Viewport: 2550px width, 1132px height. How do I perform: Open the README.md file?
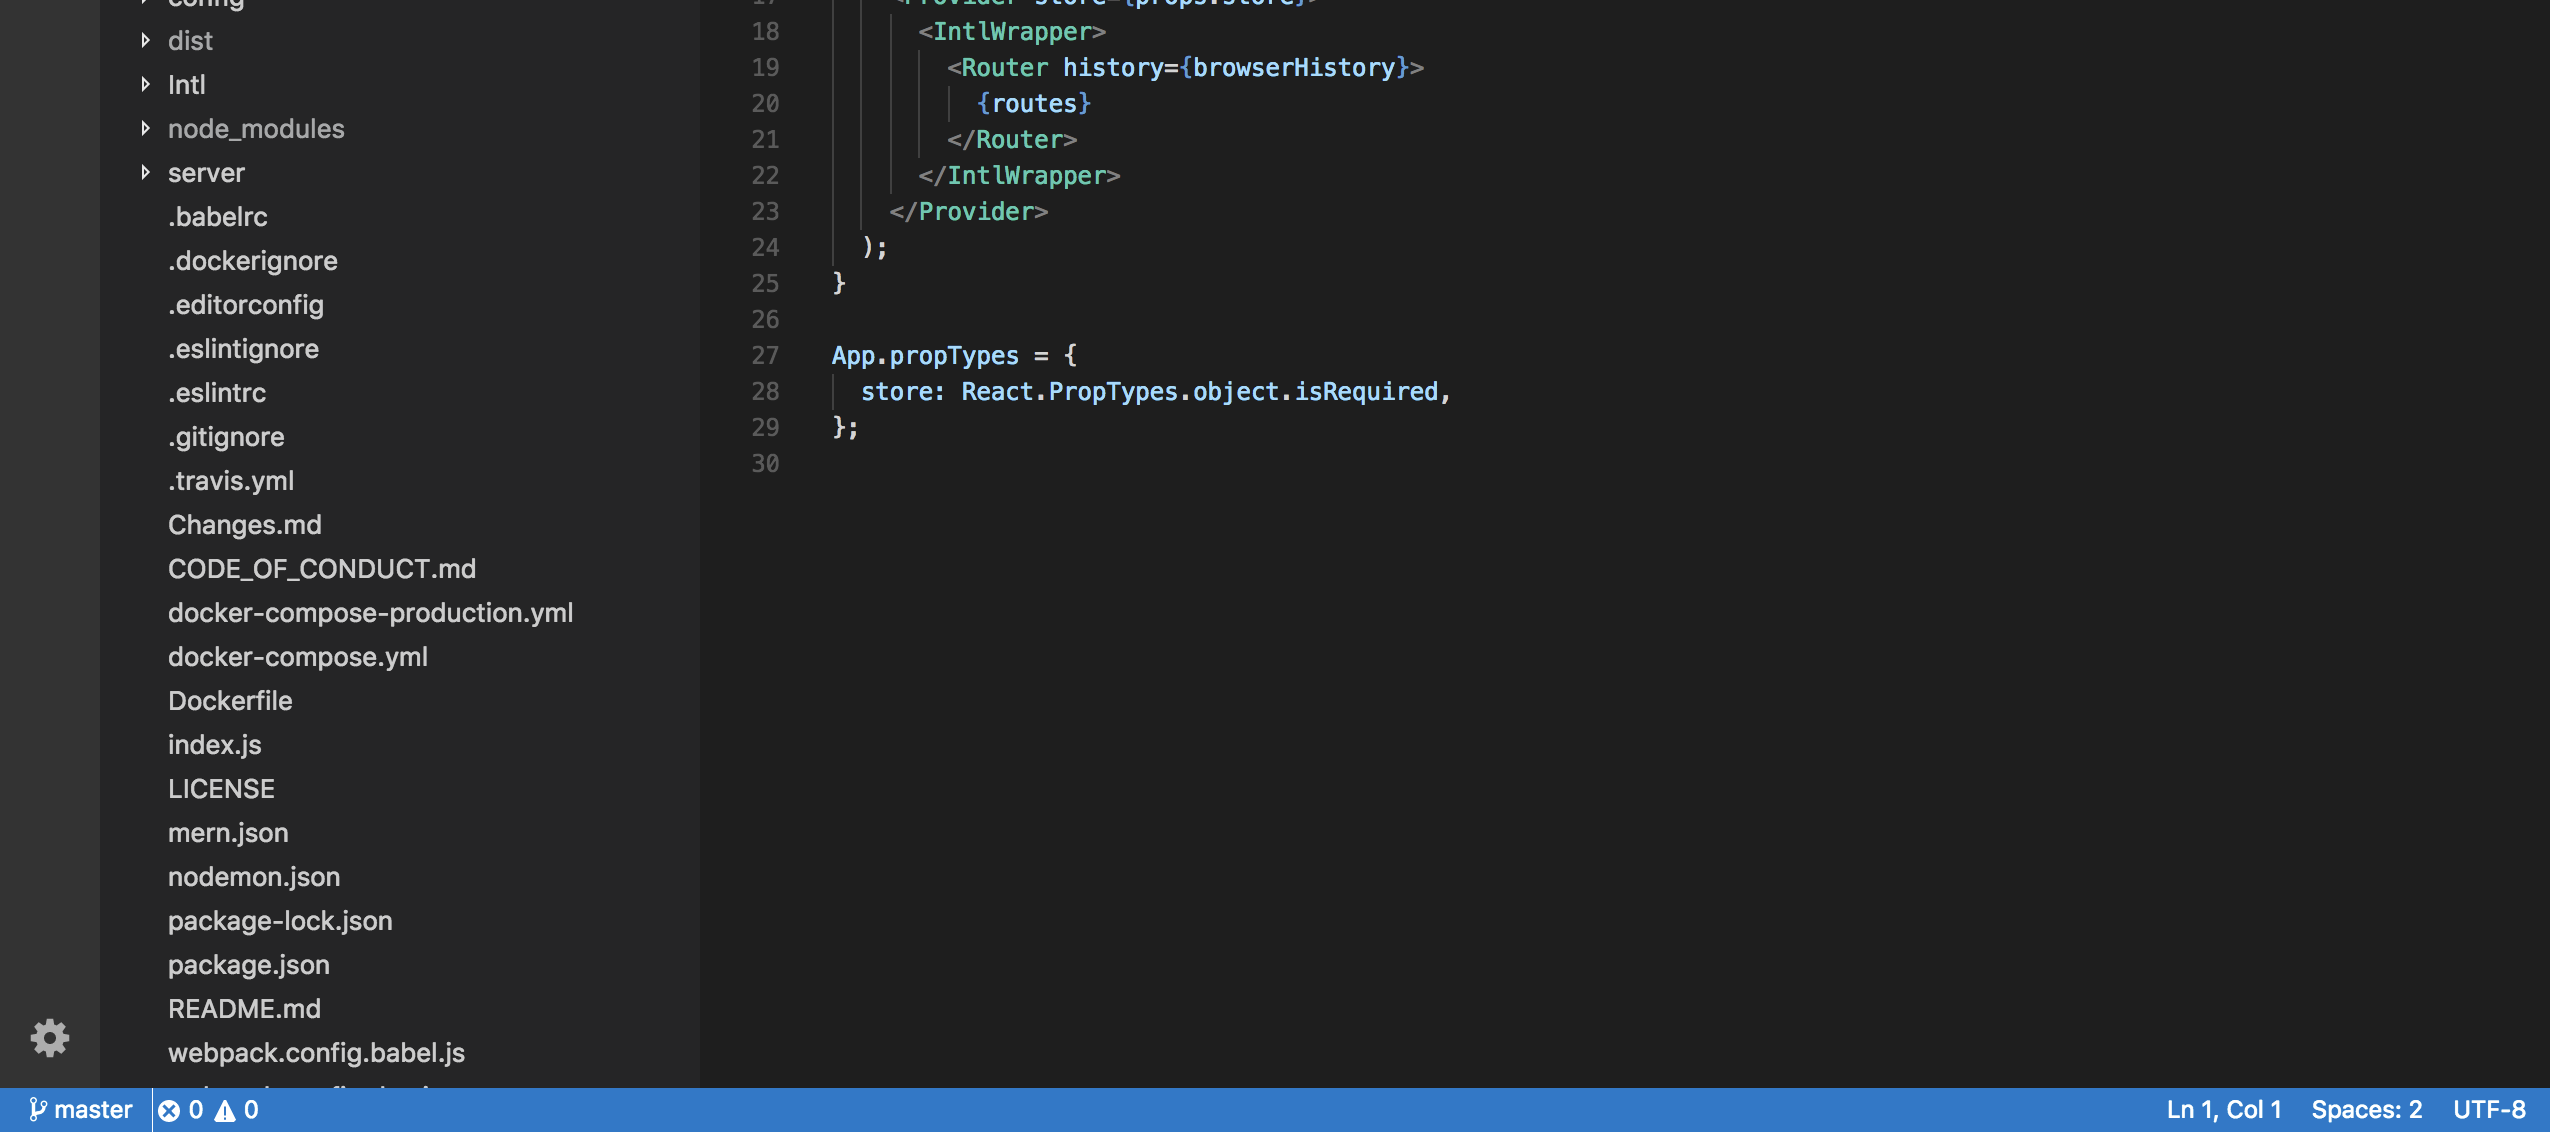(244, 1008)
